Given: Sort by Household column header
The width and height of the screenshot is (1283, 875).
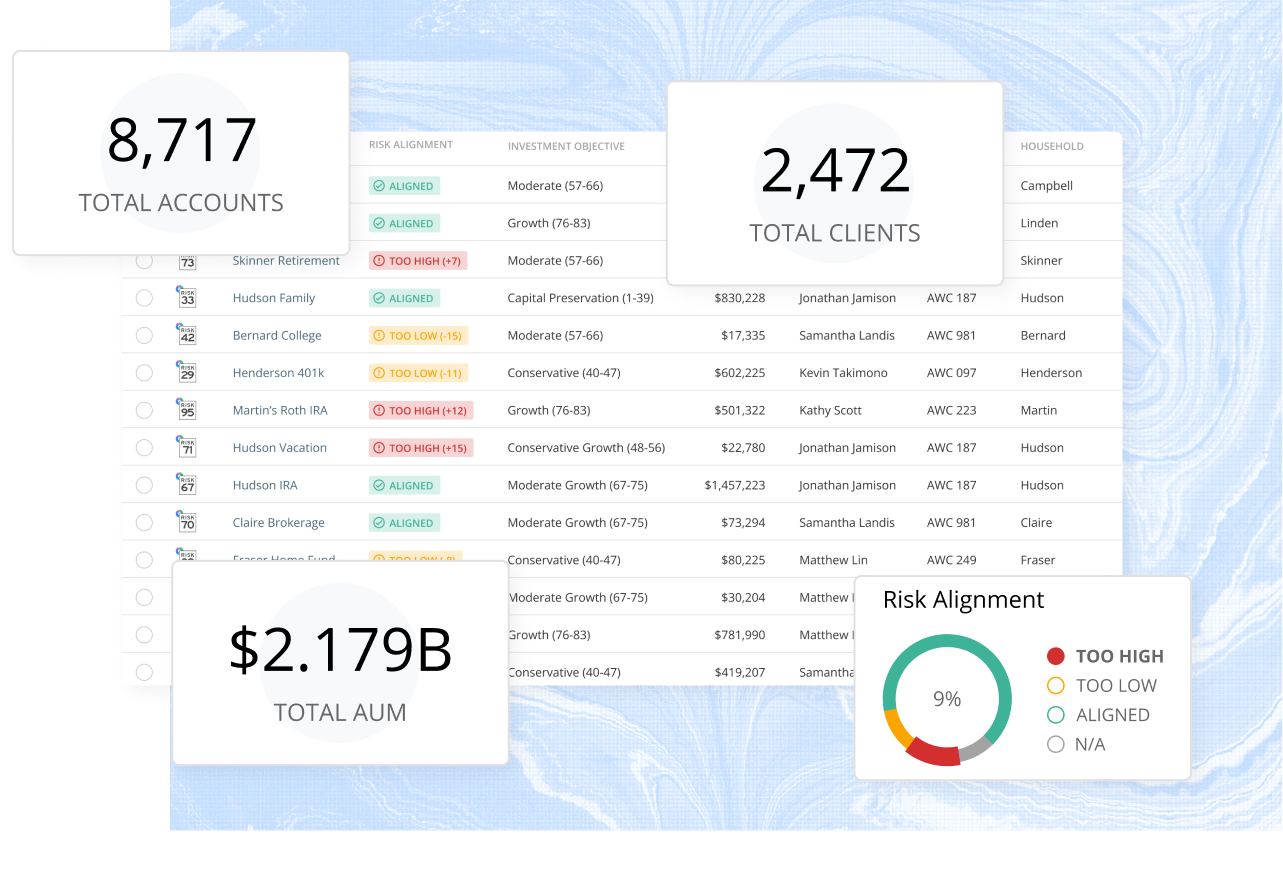Looking at the screenshot, I should click(1052, 146).
